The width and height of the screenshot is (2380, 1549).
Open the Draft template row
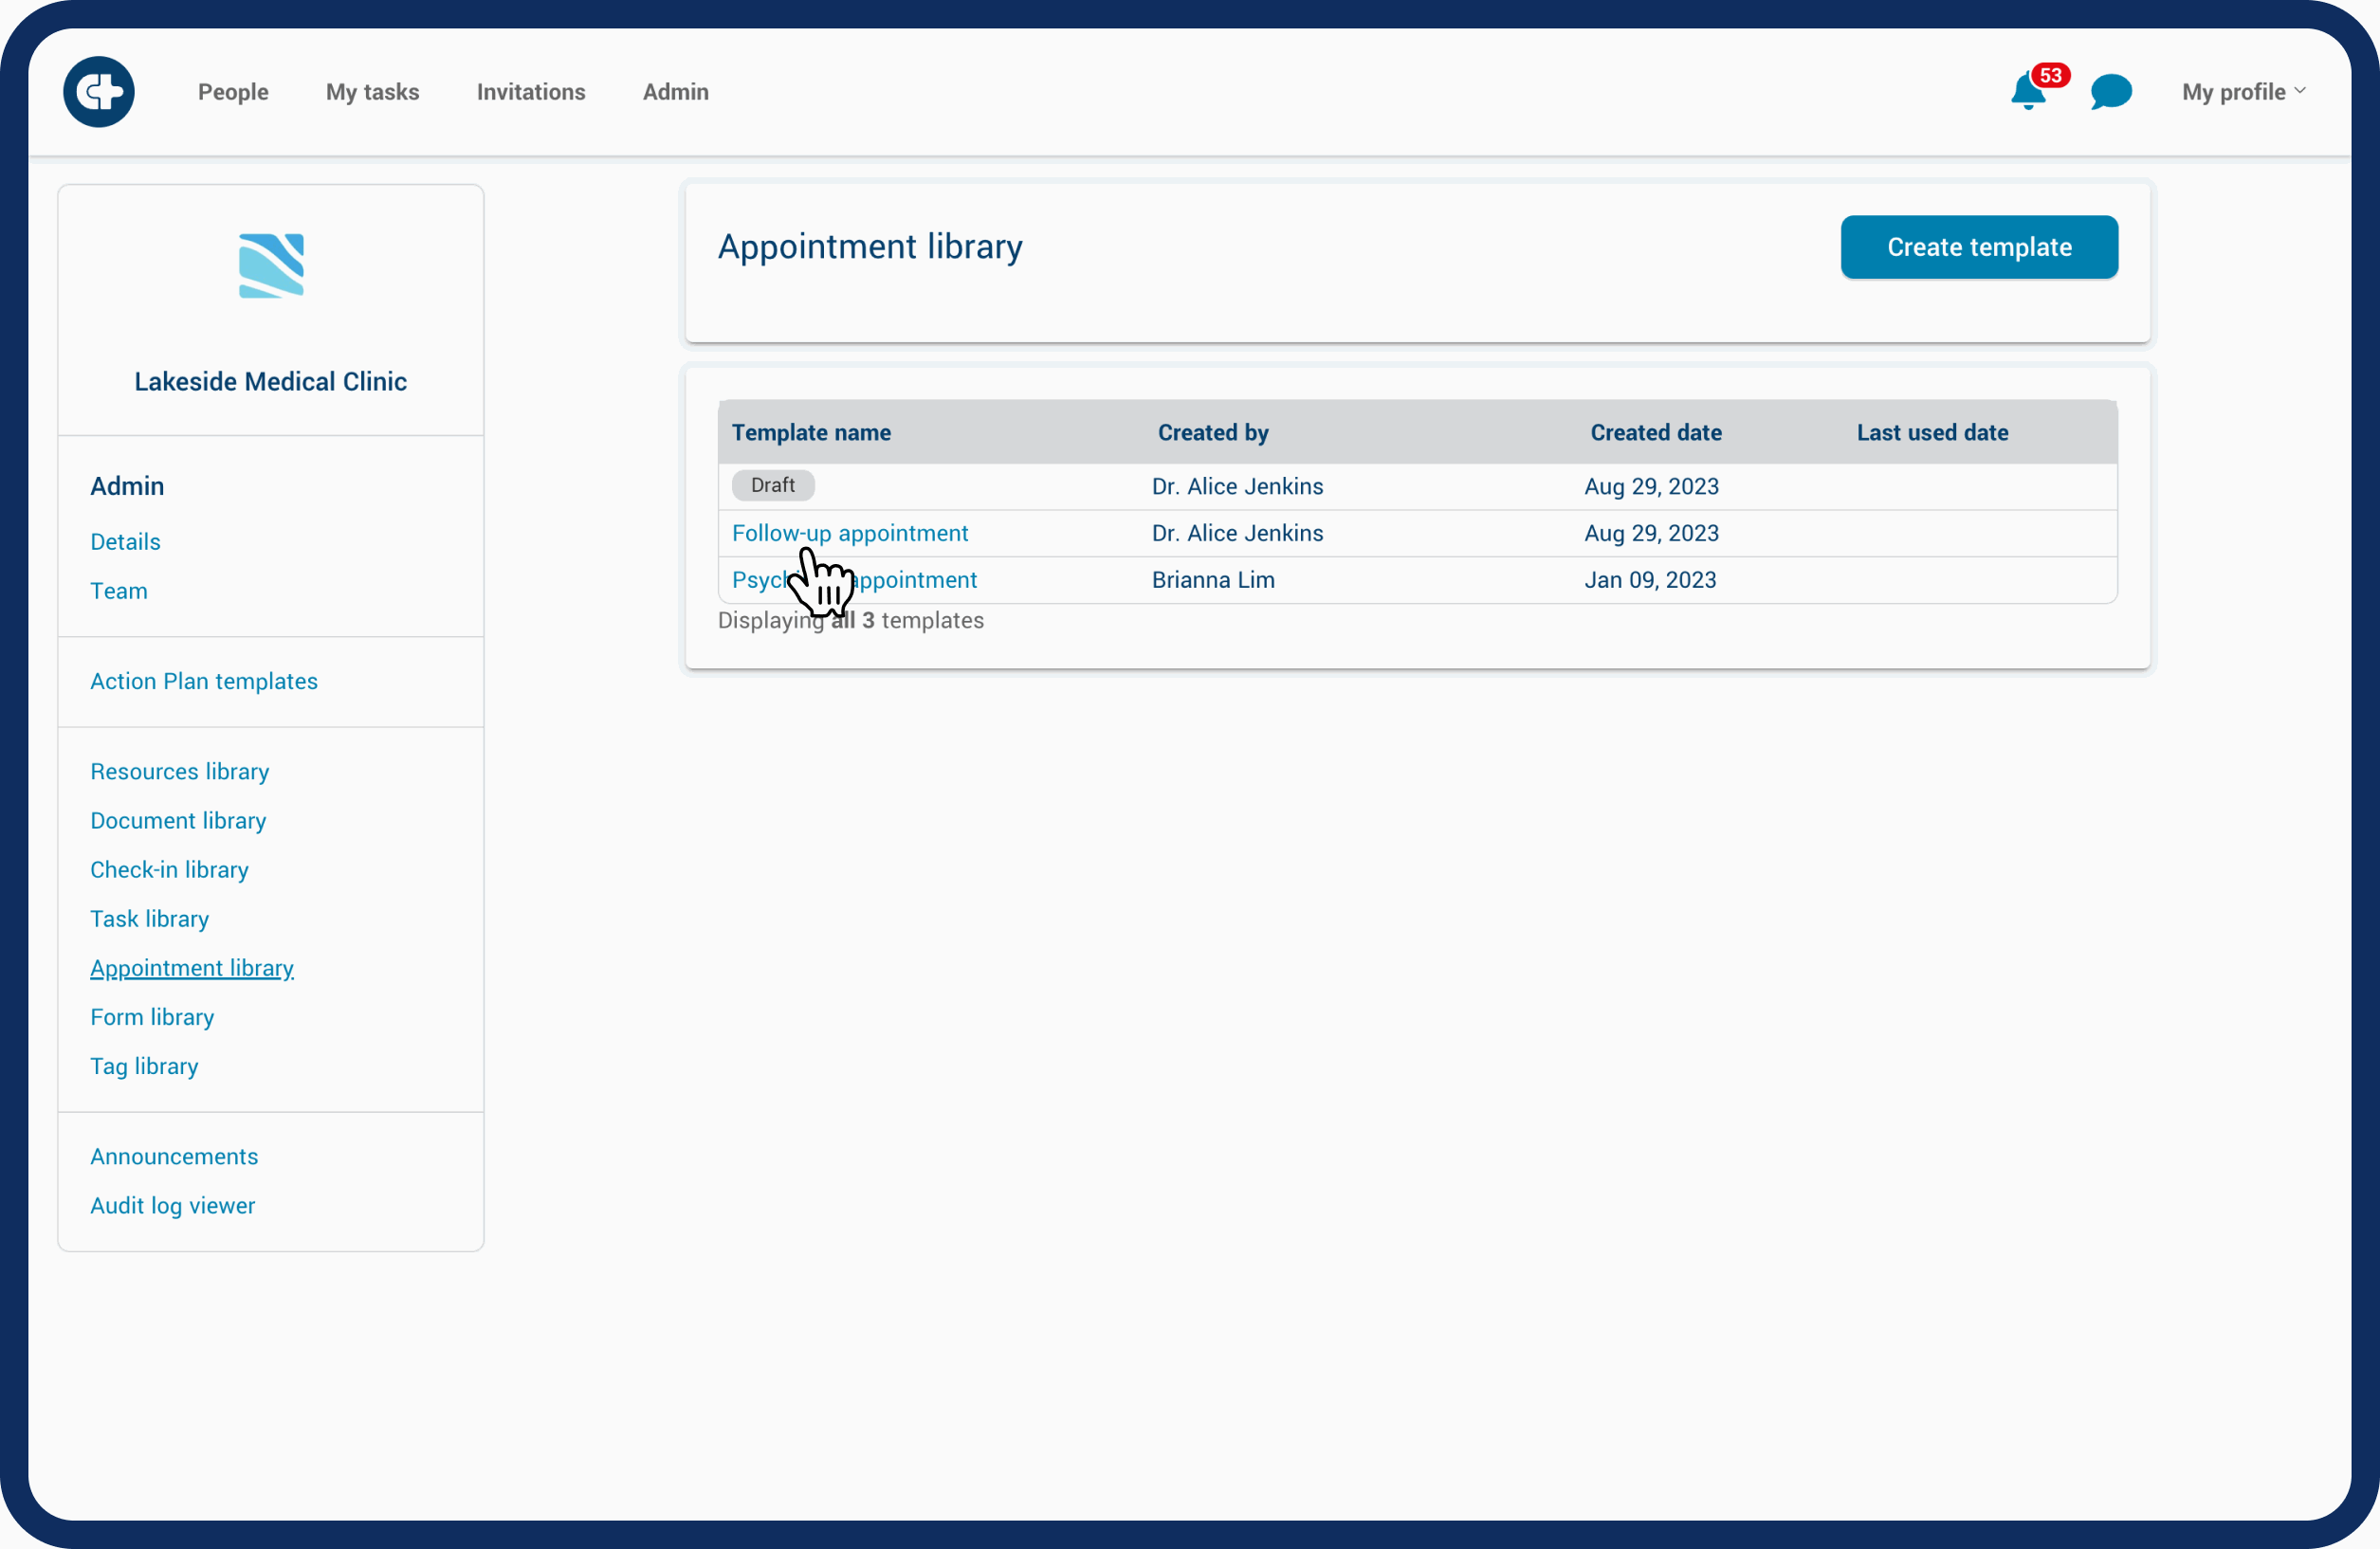773,486
